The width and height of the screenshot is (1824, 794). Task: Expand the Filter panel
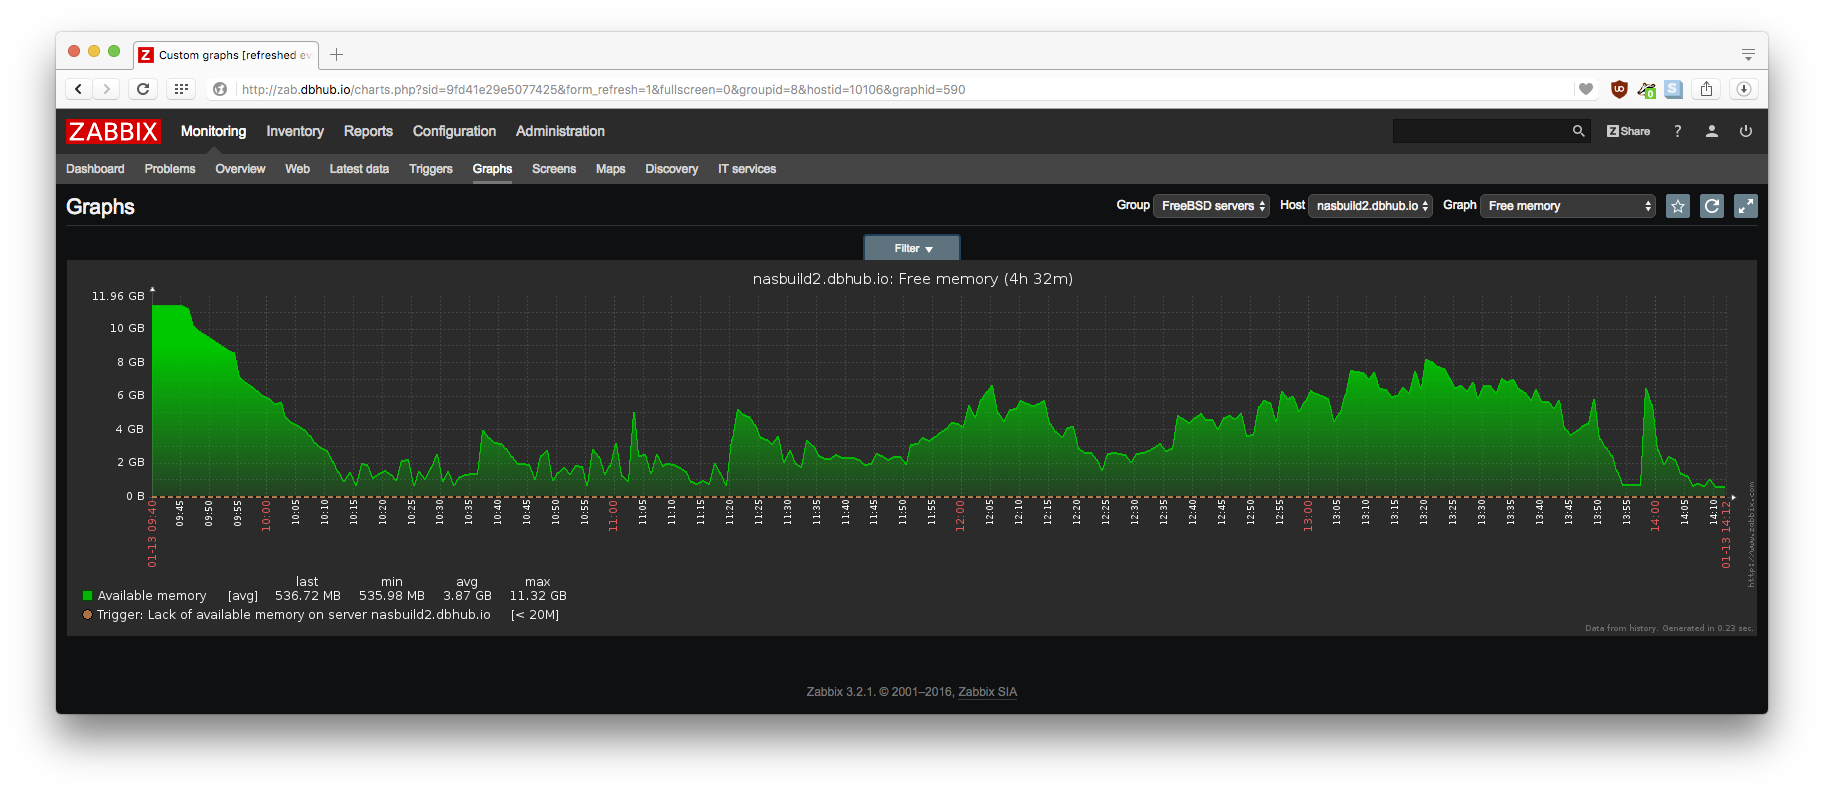(912, 248)
